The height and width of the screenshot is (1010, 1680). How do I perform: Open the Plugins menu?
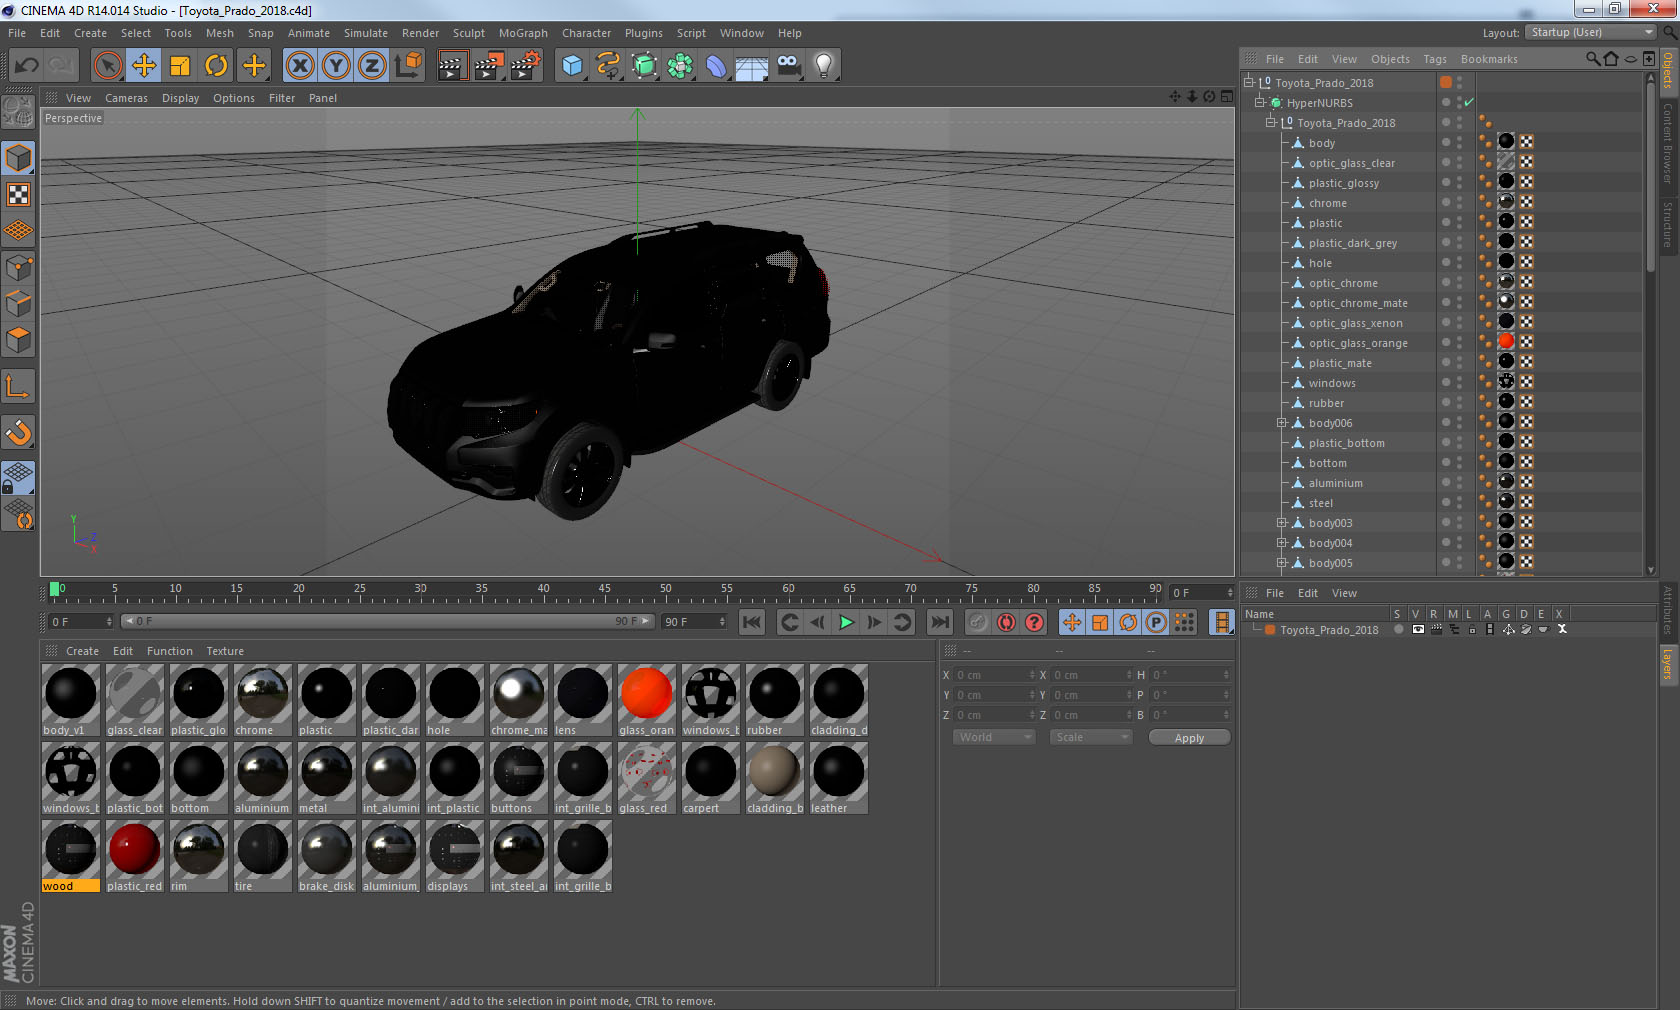click(x=643, y=33)
